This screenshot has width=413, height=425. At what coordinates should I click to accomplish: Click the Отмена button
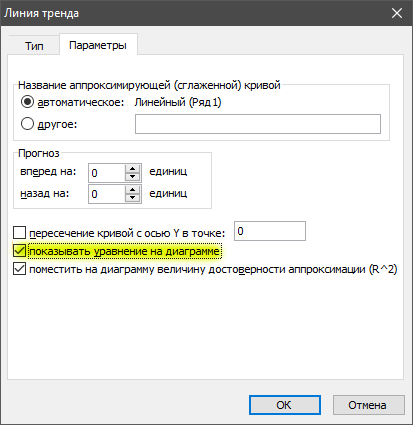368,405
